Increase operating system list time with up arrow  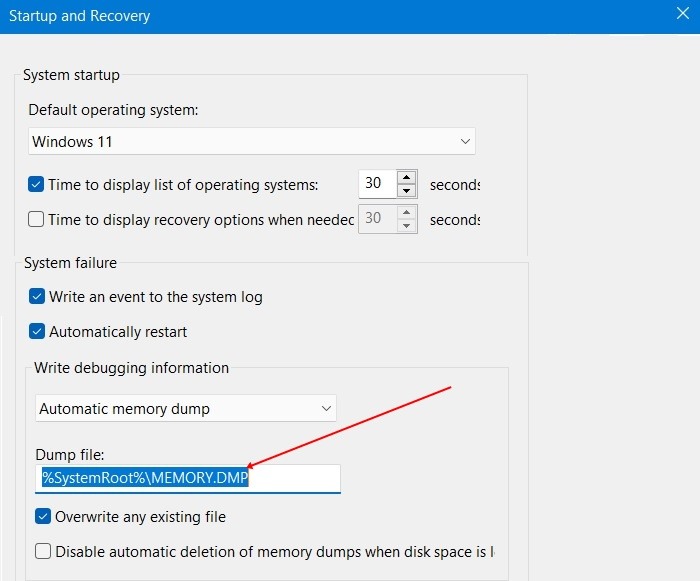pos(406,178)
